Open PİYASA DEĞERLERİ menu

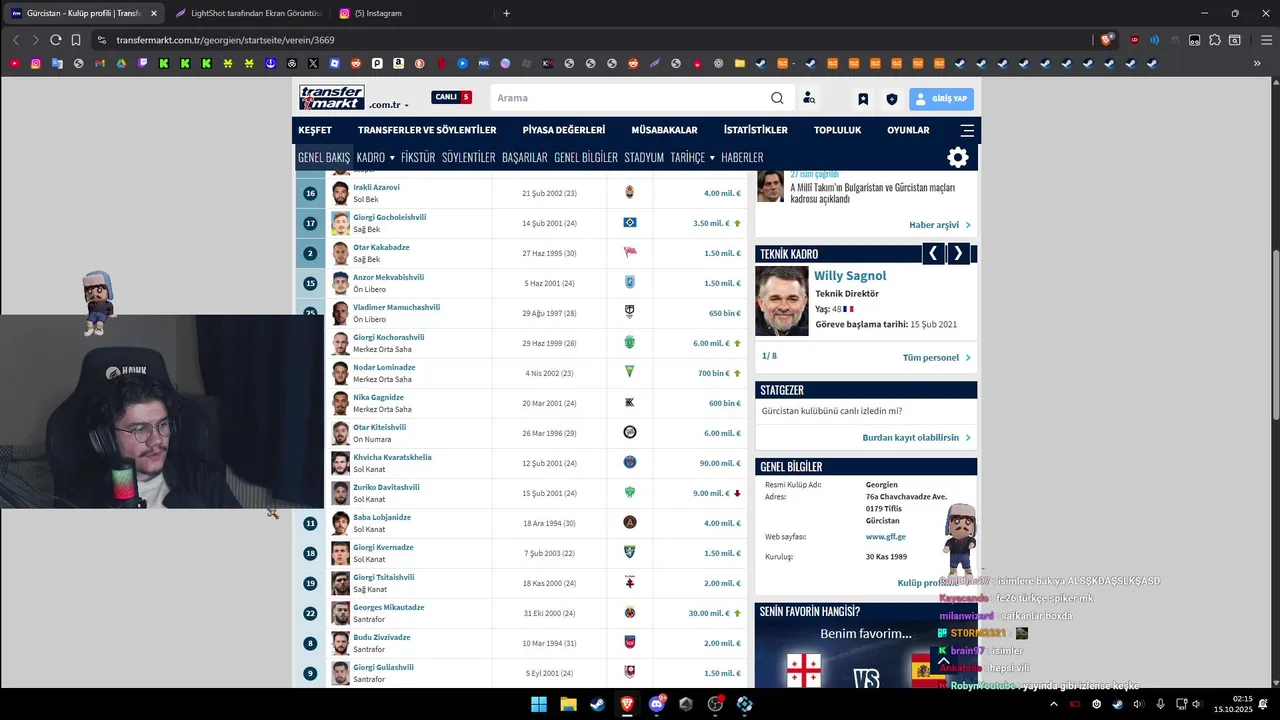[x=564, y=130]
